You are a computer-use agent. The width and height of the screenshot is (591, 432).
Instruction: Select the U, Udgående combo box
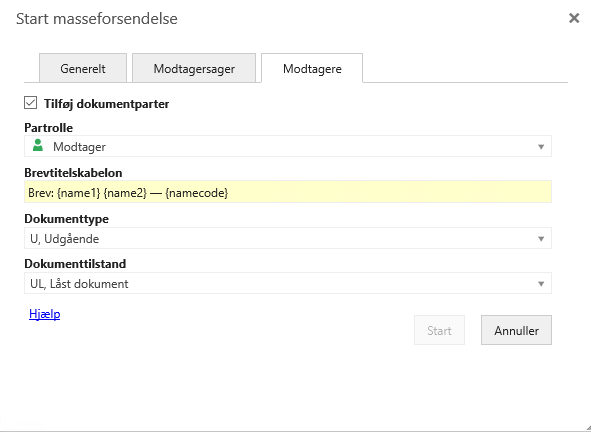[288, 238]
